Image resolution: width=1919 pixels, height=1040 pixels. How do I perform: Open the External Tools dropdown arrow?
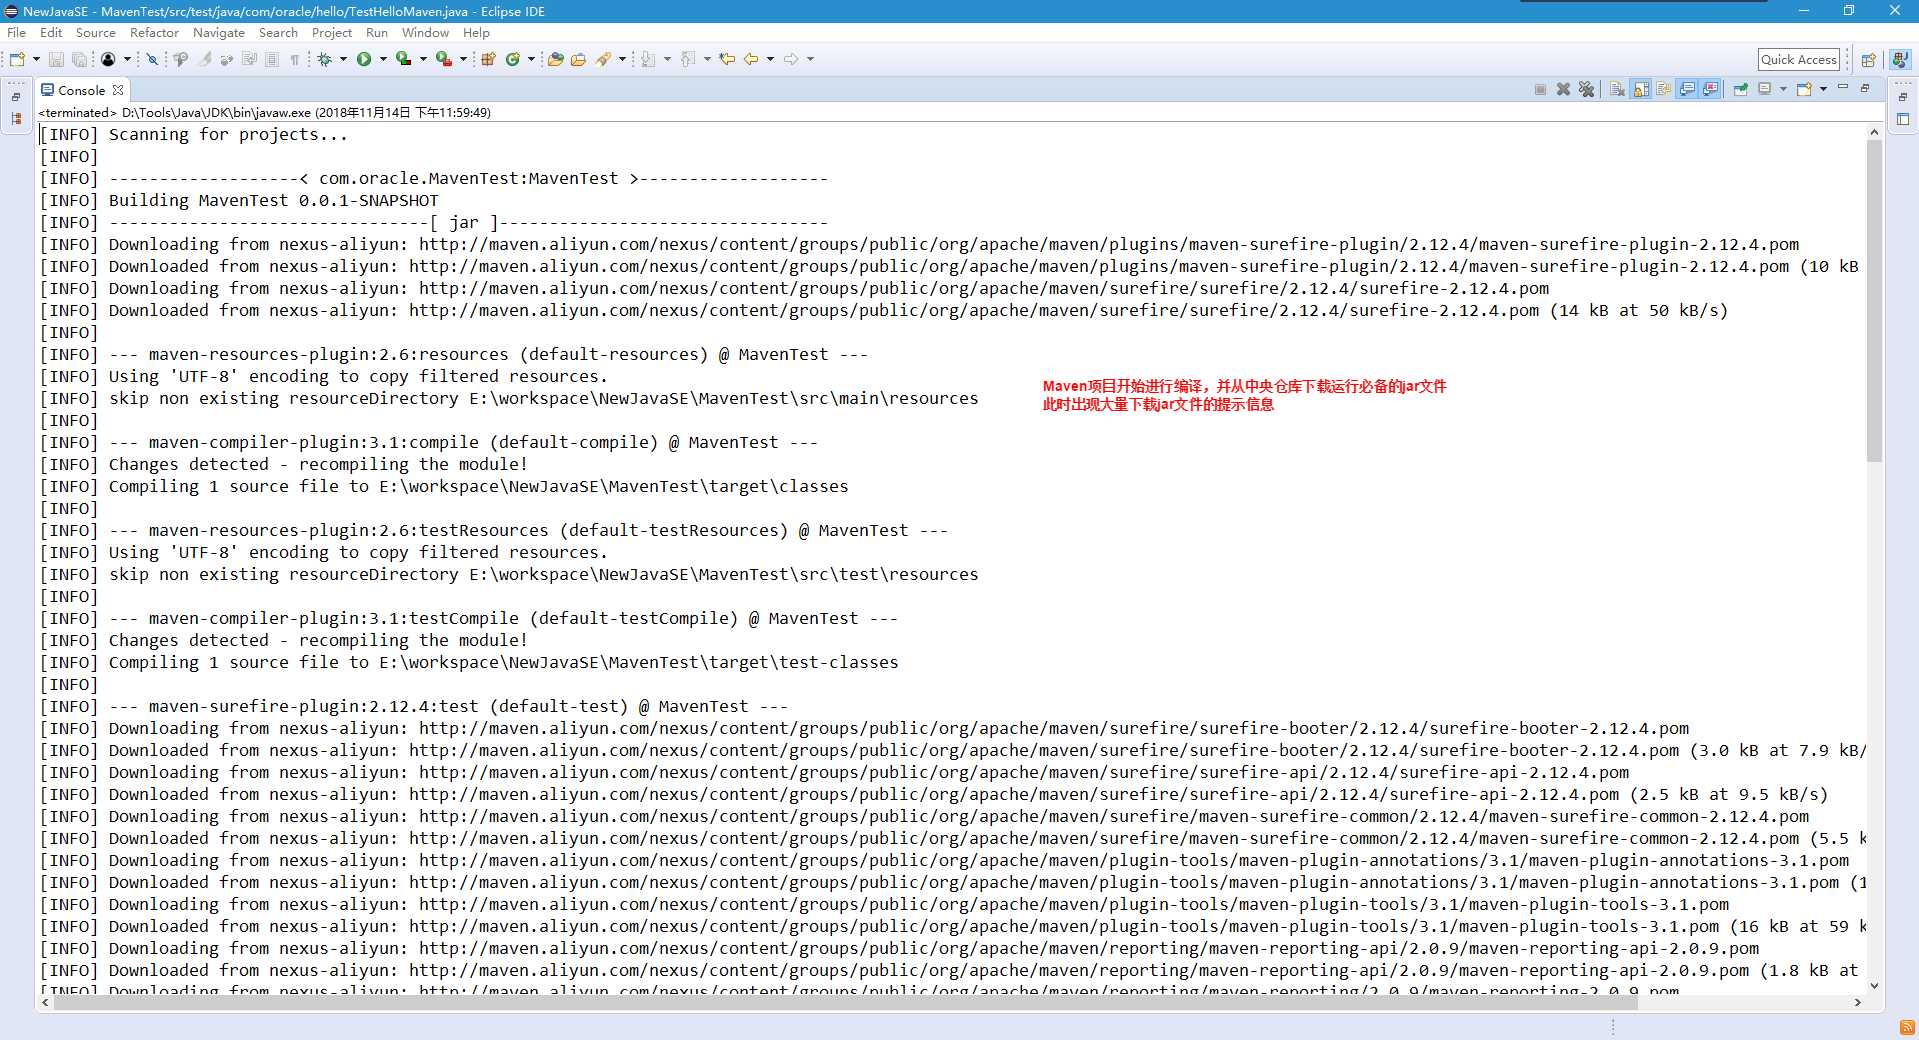[463, 59]
